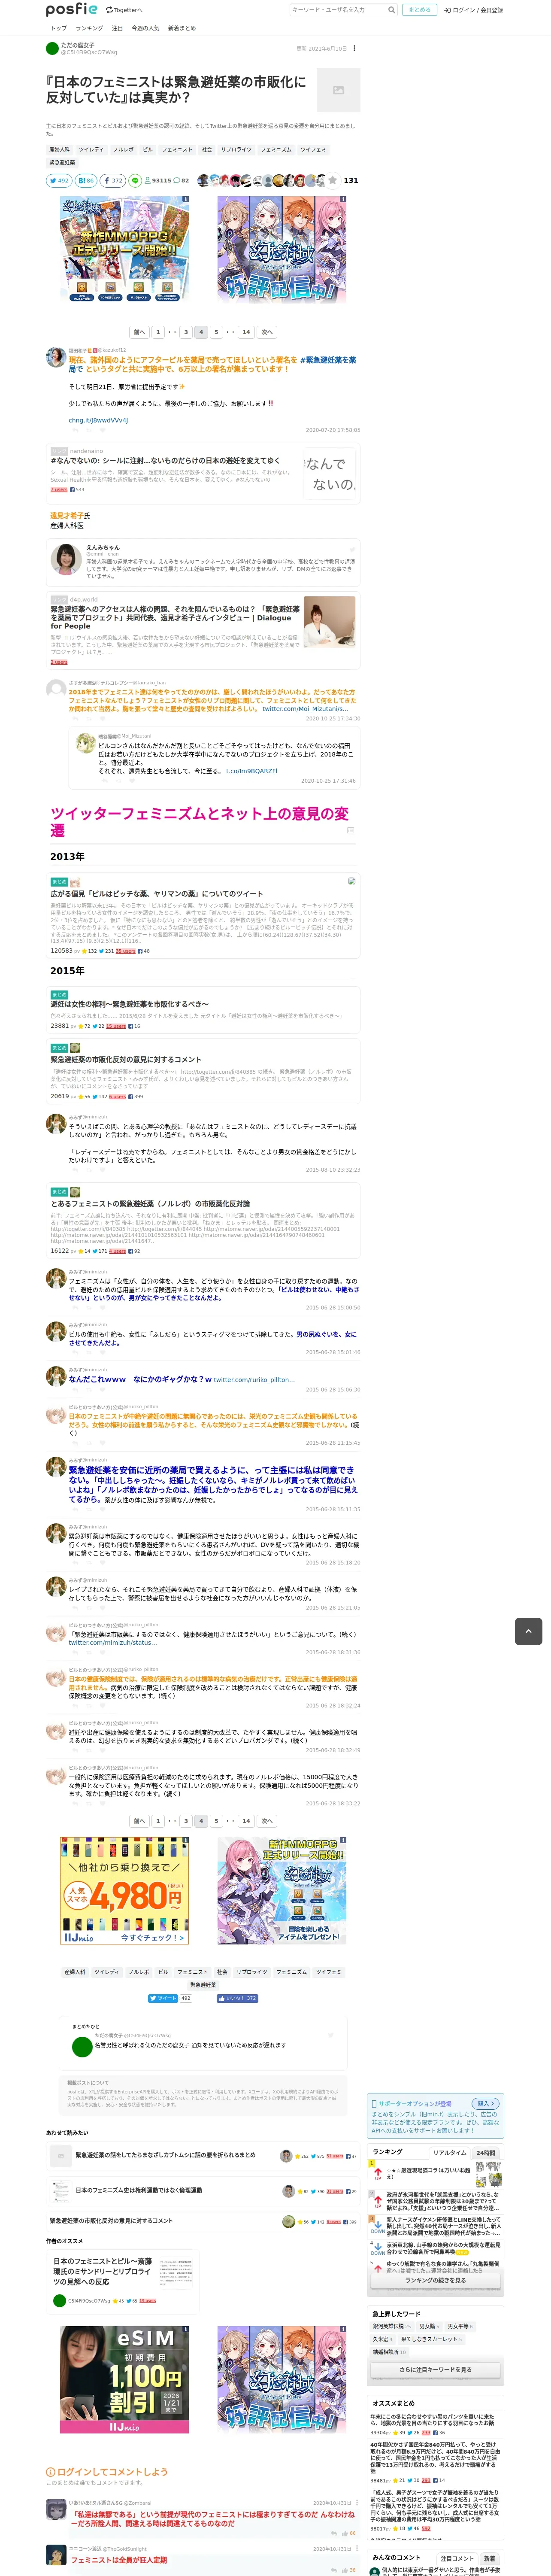Click the eSIM 1,100円割引 ad banner

[124, 2380]
